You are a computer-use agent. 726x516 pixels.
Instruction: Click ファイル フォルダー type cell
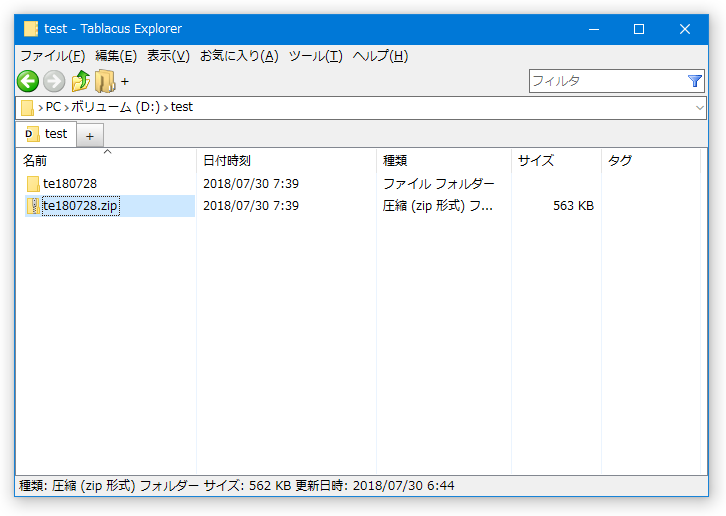pos(438,184)
